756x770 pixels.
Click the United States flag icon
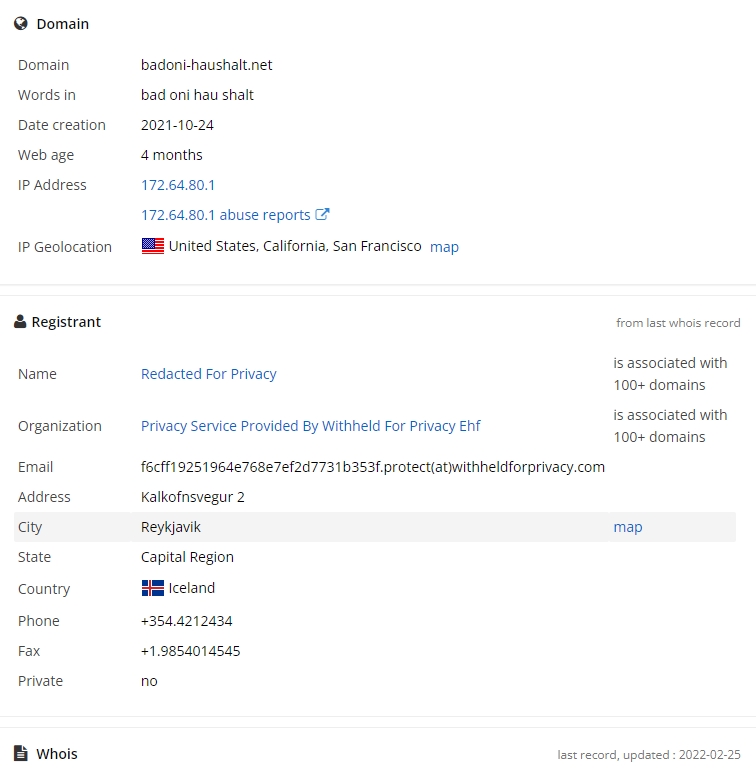point(153,246)
